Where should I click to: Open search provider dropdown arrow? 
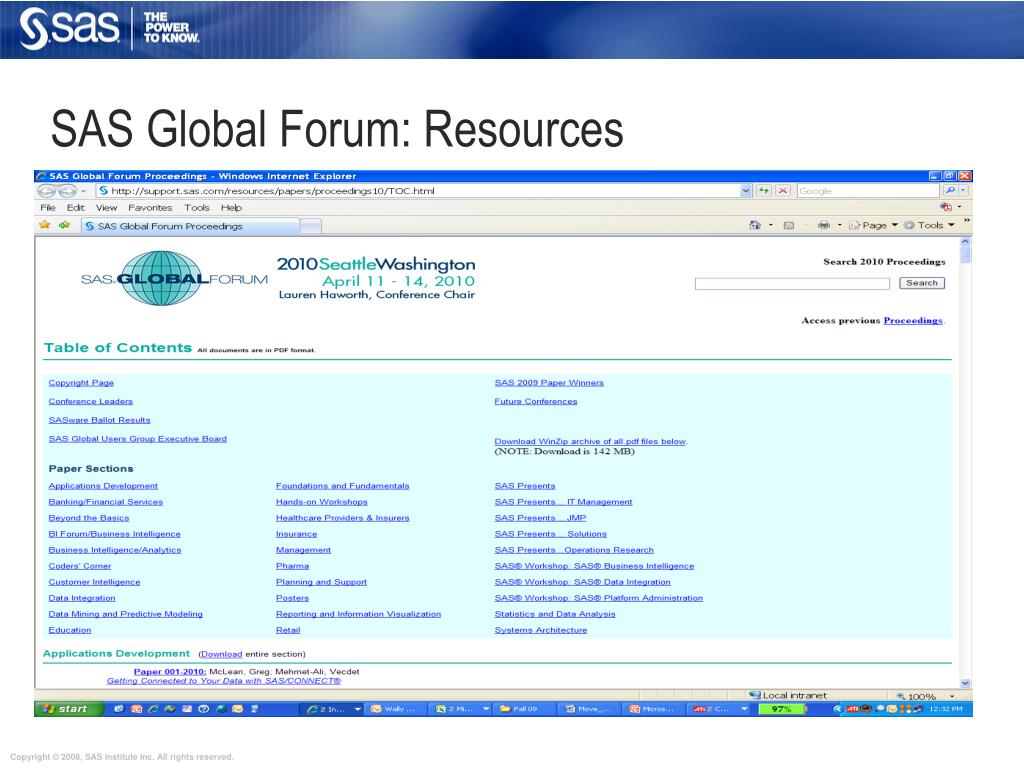click(x=963, y=191)
